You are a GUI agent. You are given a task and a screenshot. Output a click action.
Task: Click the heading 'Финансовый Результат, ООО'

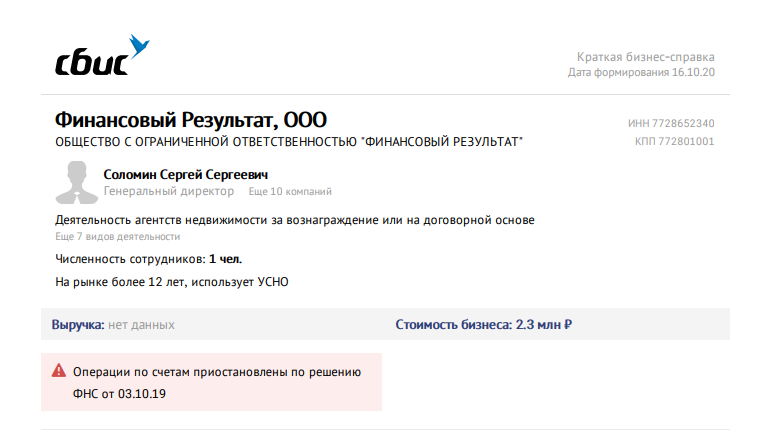191,120
